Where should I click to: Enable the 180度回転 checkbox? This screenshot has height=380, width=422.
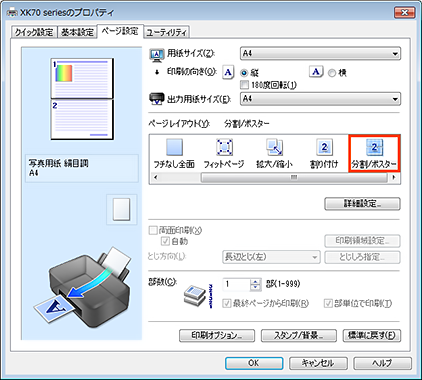pyautogui.click(x=245, y=85)
